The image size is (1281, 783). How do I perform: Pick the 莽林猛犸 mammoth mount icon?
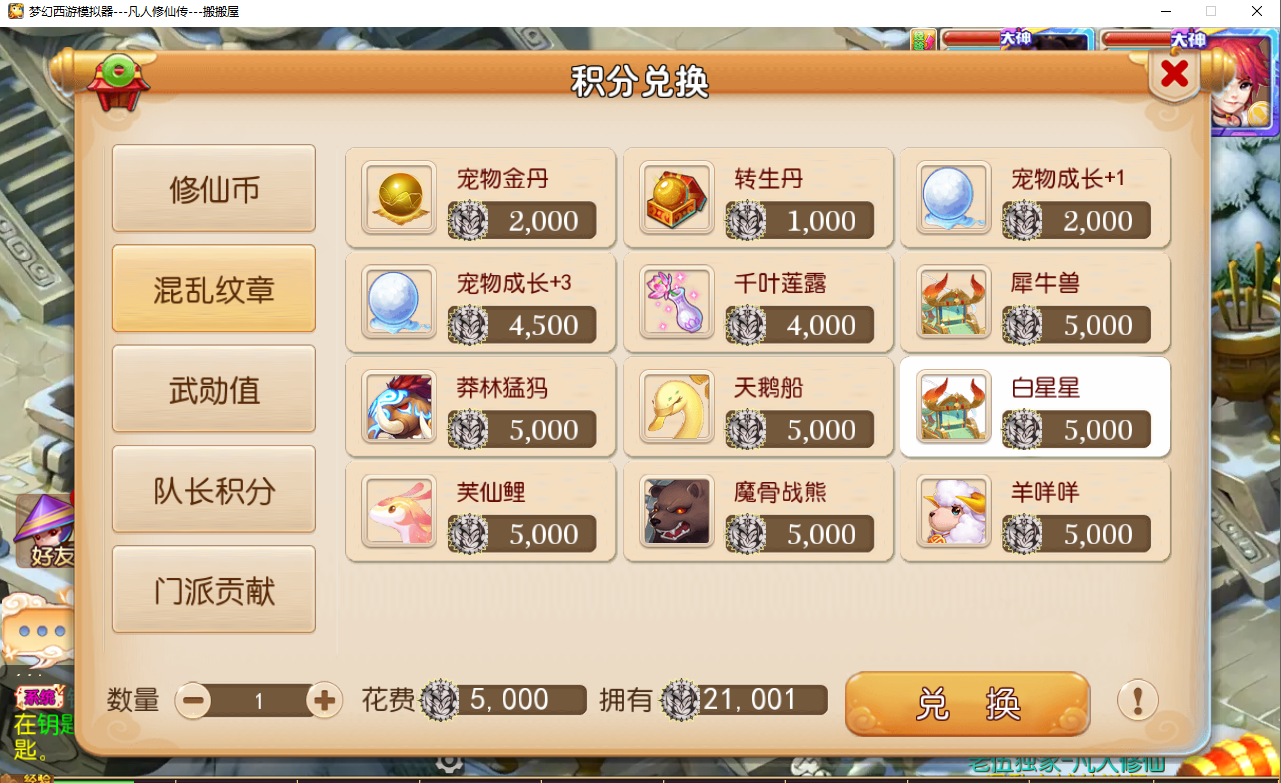click(x=399, y=407)
